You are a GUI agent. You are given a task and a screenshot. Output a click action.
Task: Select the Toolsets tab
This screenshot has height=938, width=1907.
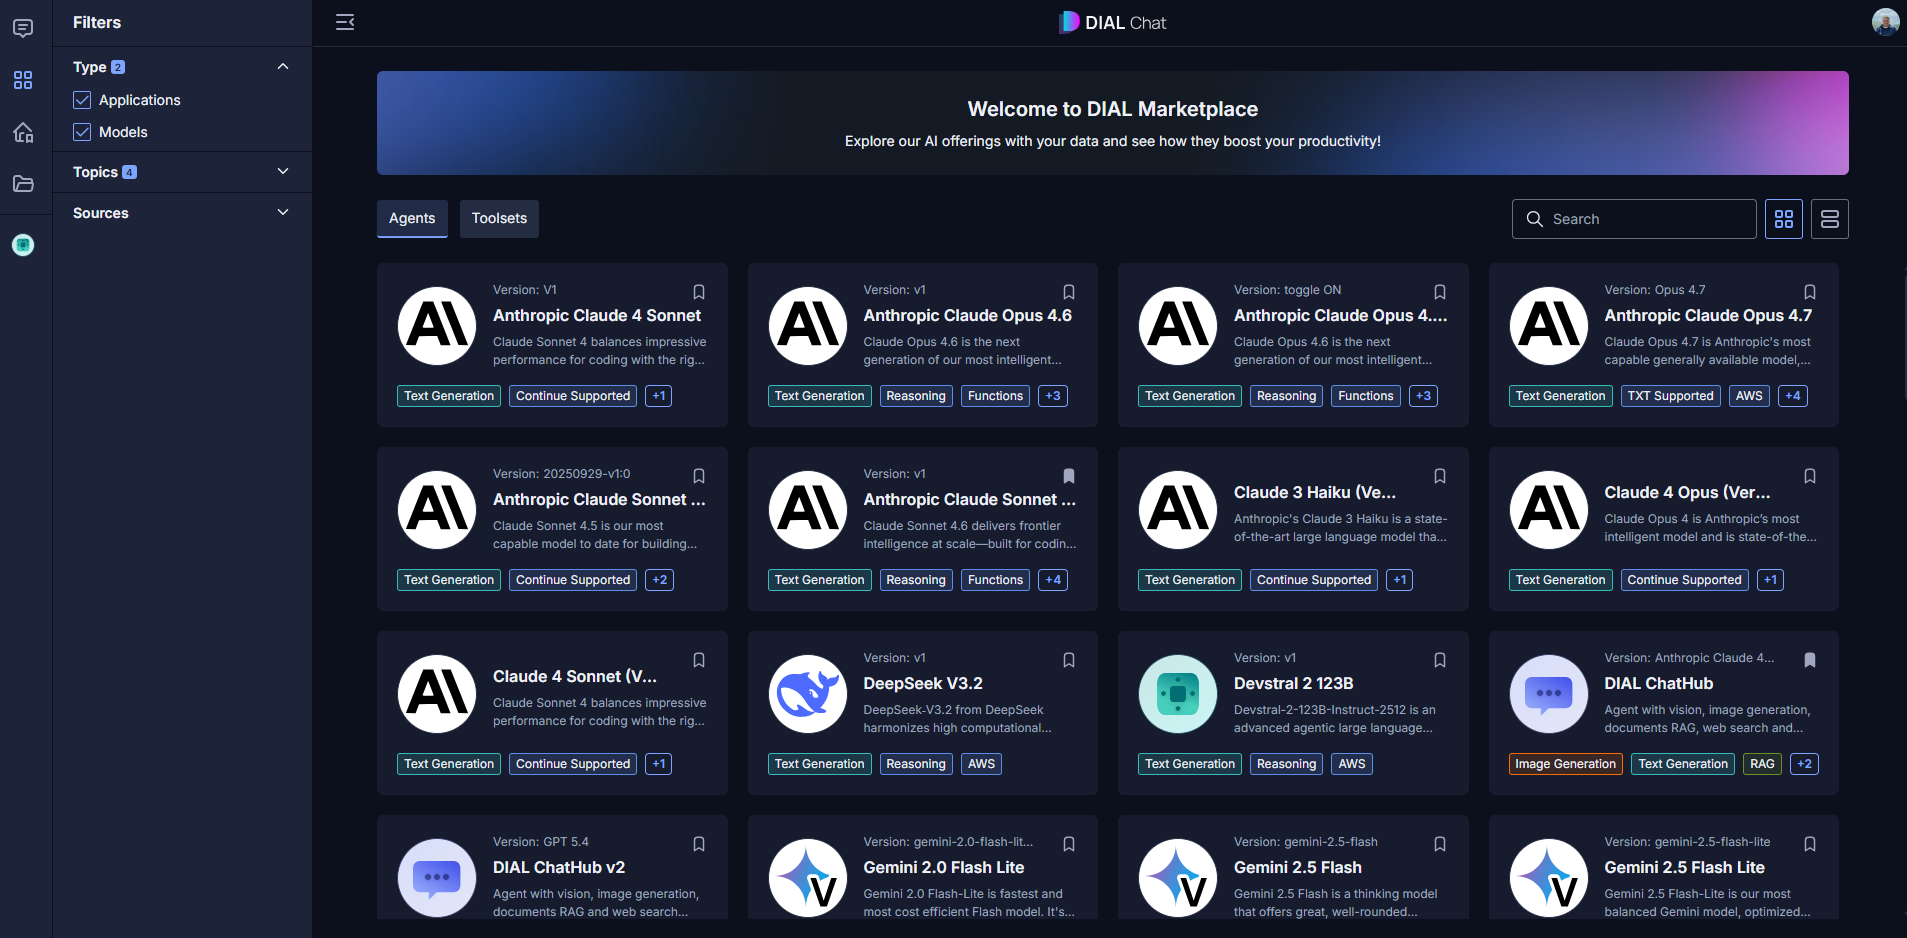coord(499,218)
